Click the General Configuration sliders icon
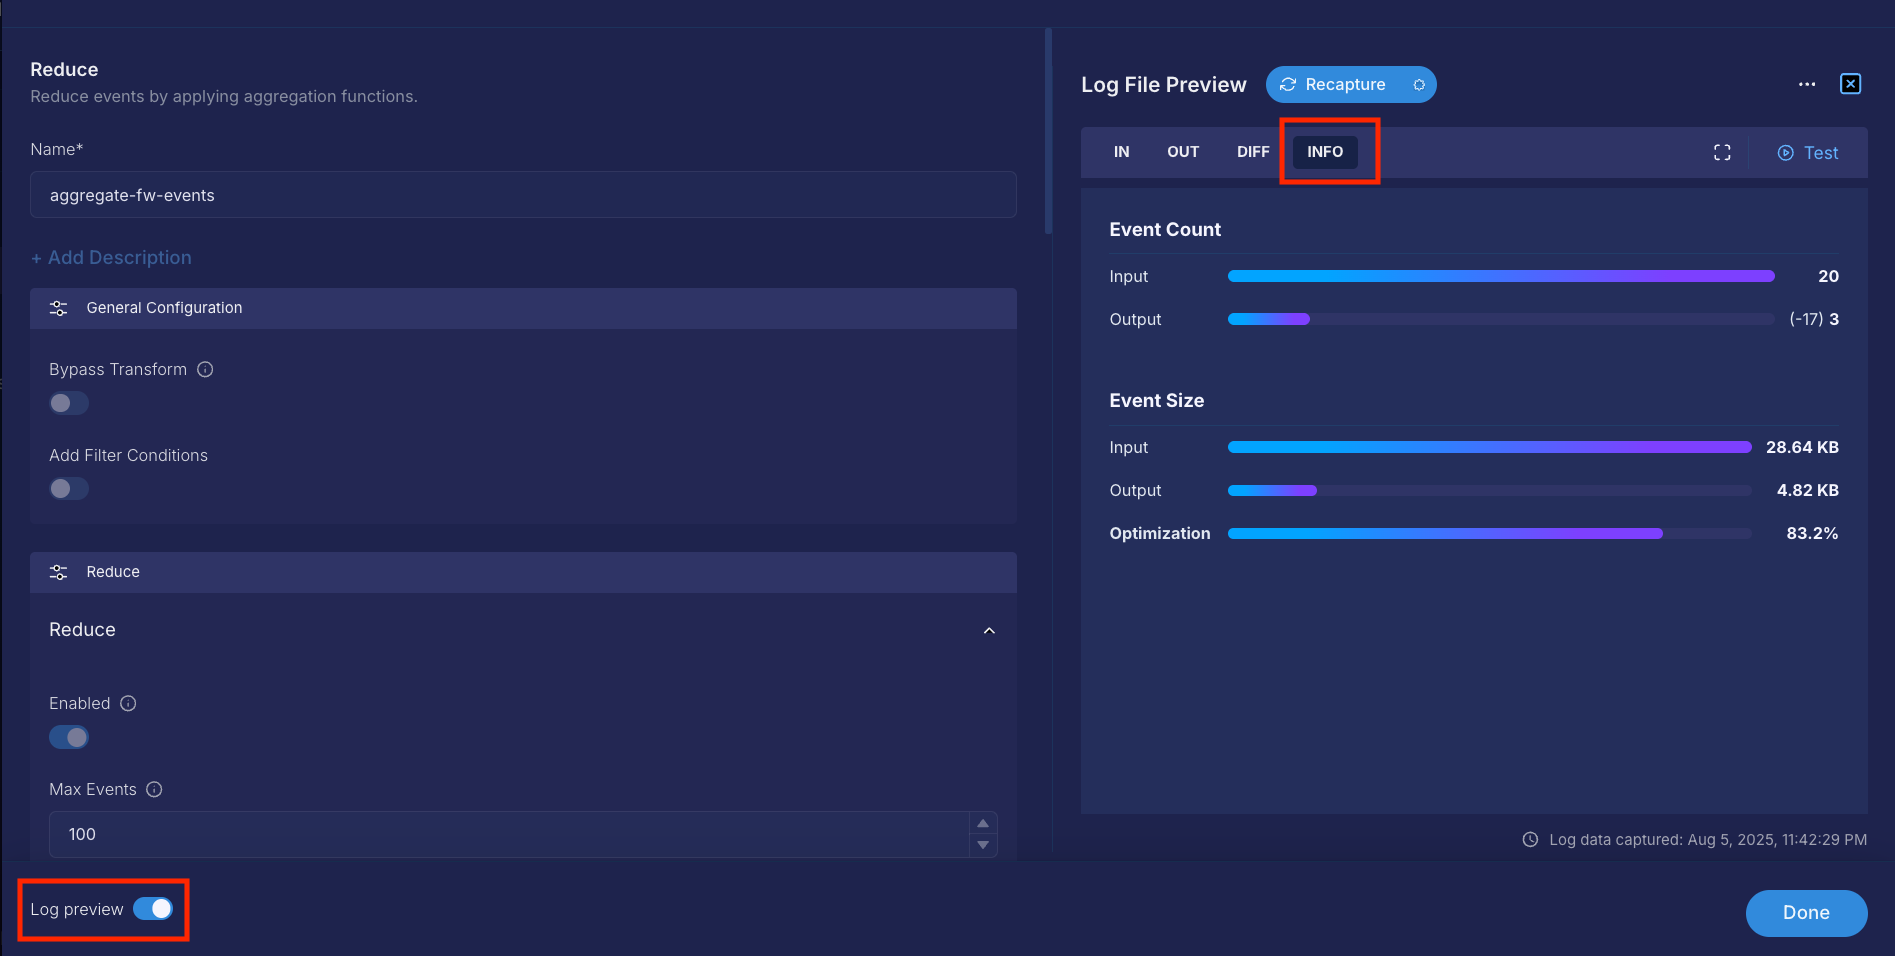The height and width of the screenshot is (956, 1895). tap(59, 308)
